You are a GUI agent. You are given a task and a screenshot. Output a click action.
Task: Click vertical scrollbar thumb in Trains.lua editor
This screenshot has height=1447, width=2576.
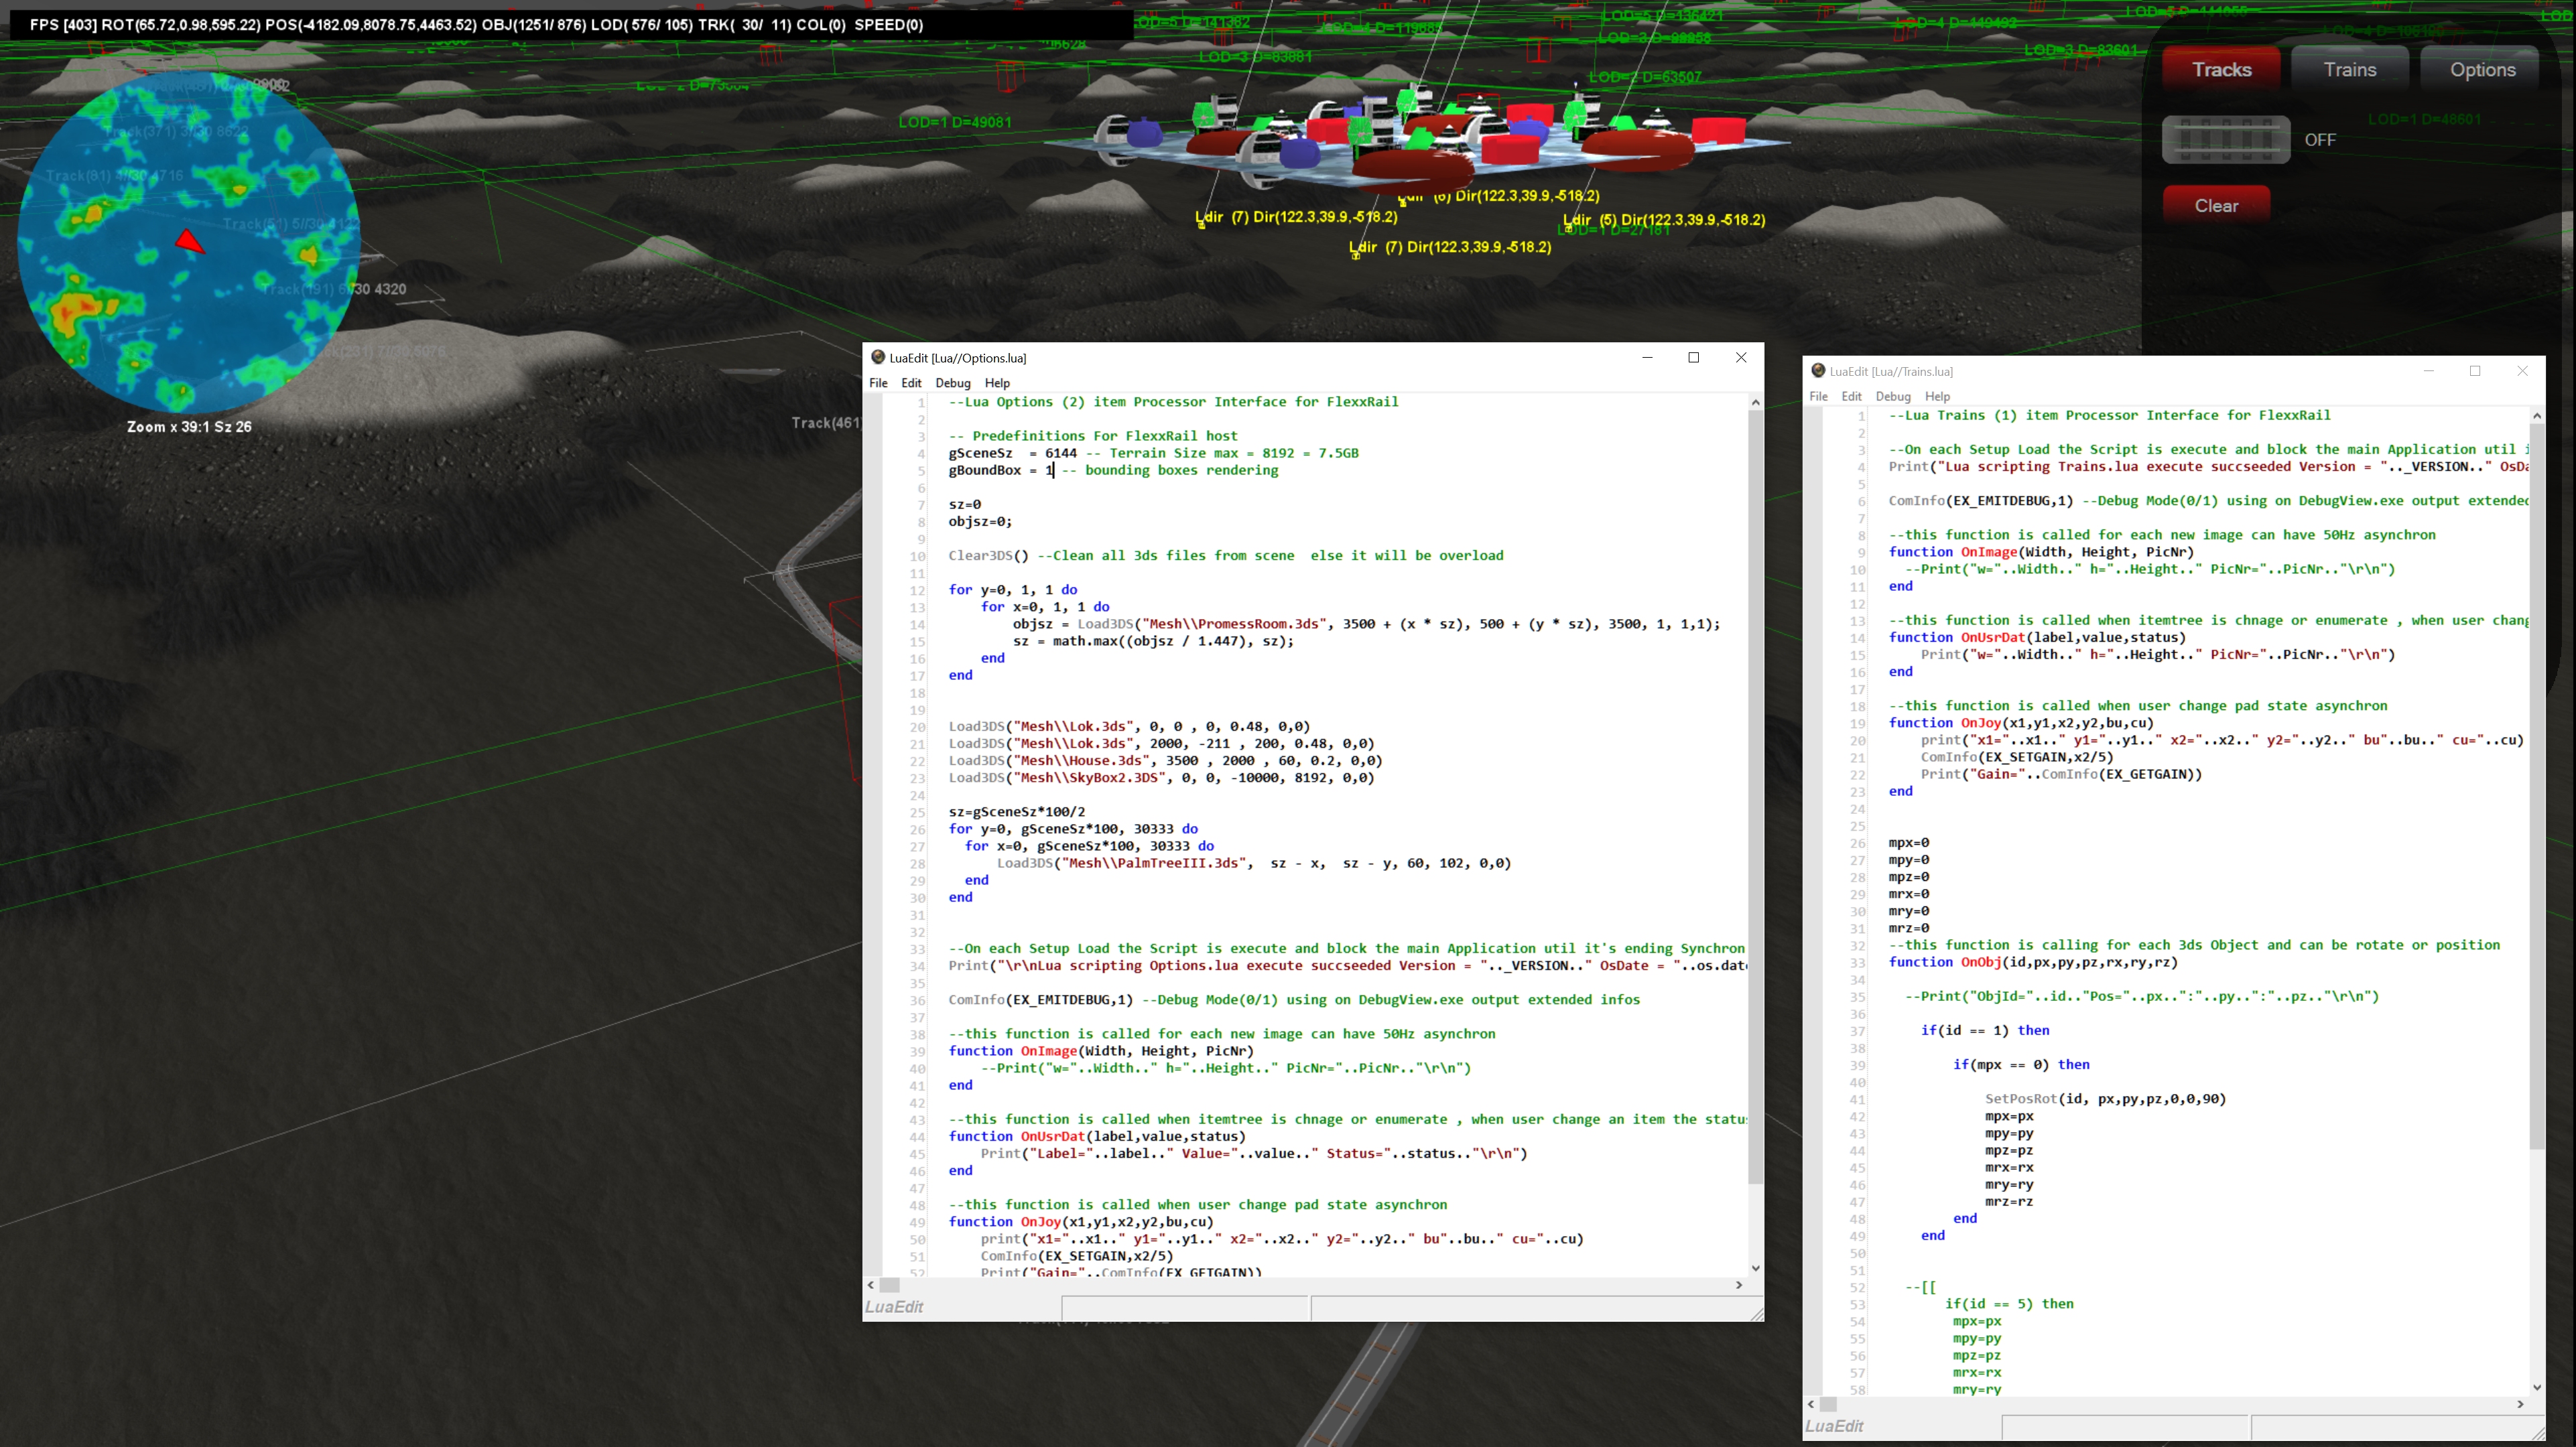coord(2536,786)
